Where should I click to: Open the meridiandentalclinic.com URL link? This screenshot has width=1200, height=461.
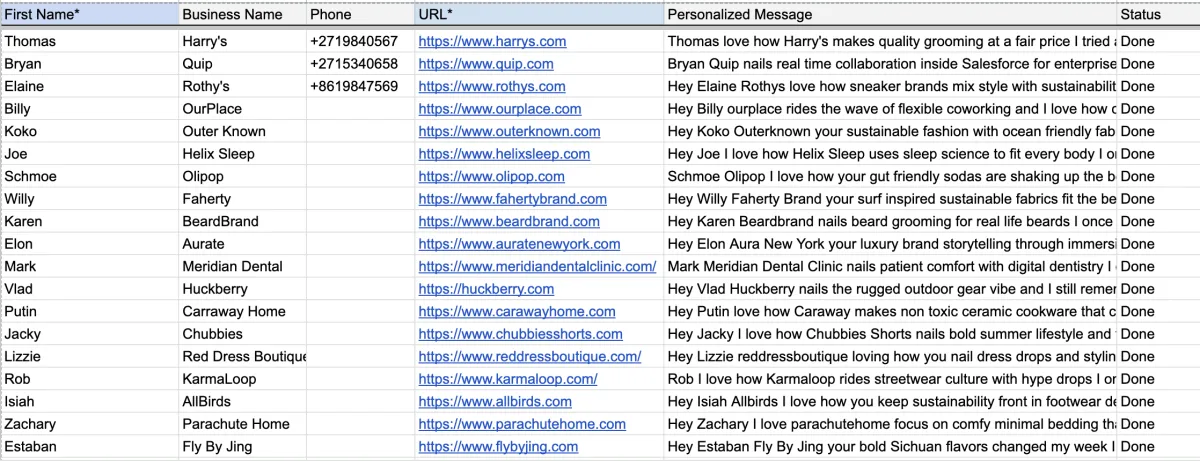coord(537,266)
